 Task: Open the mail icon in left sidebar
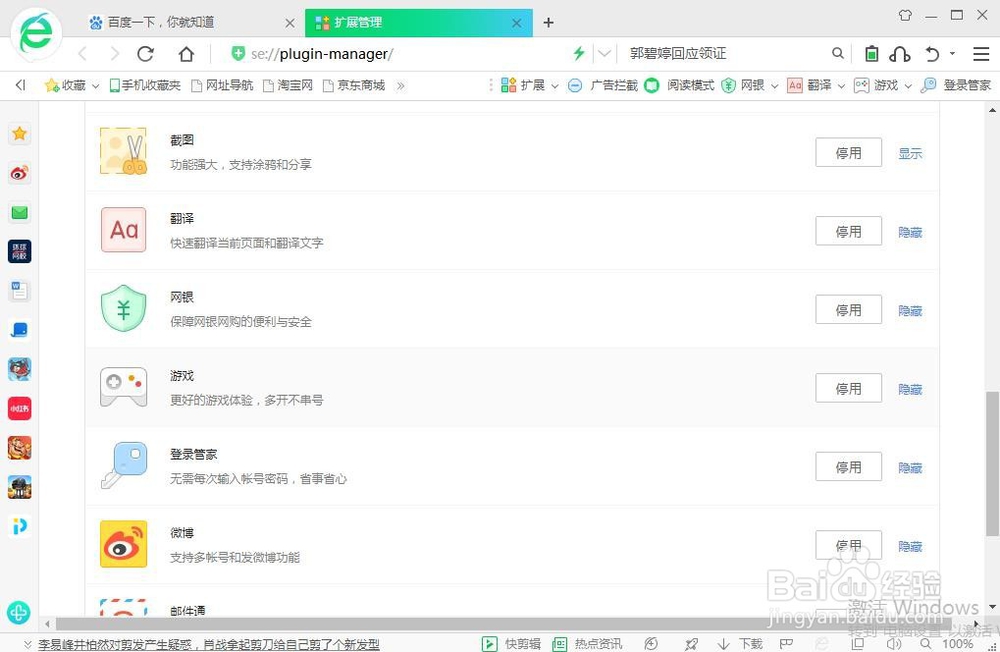coord(20,212)
